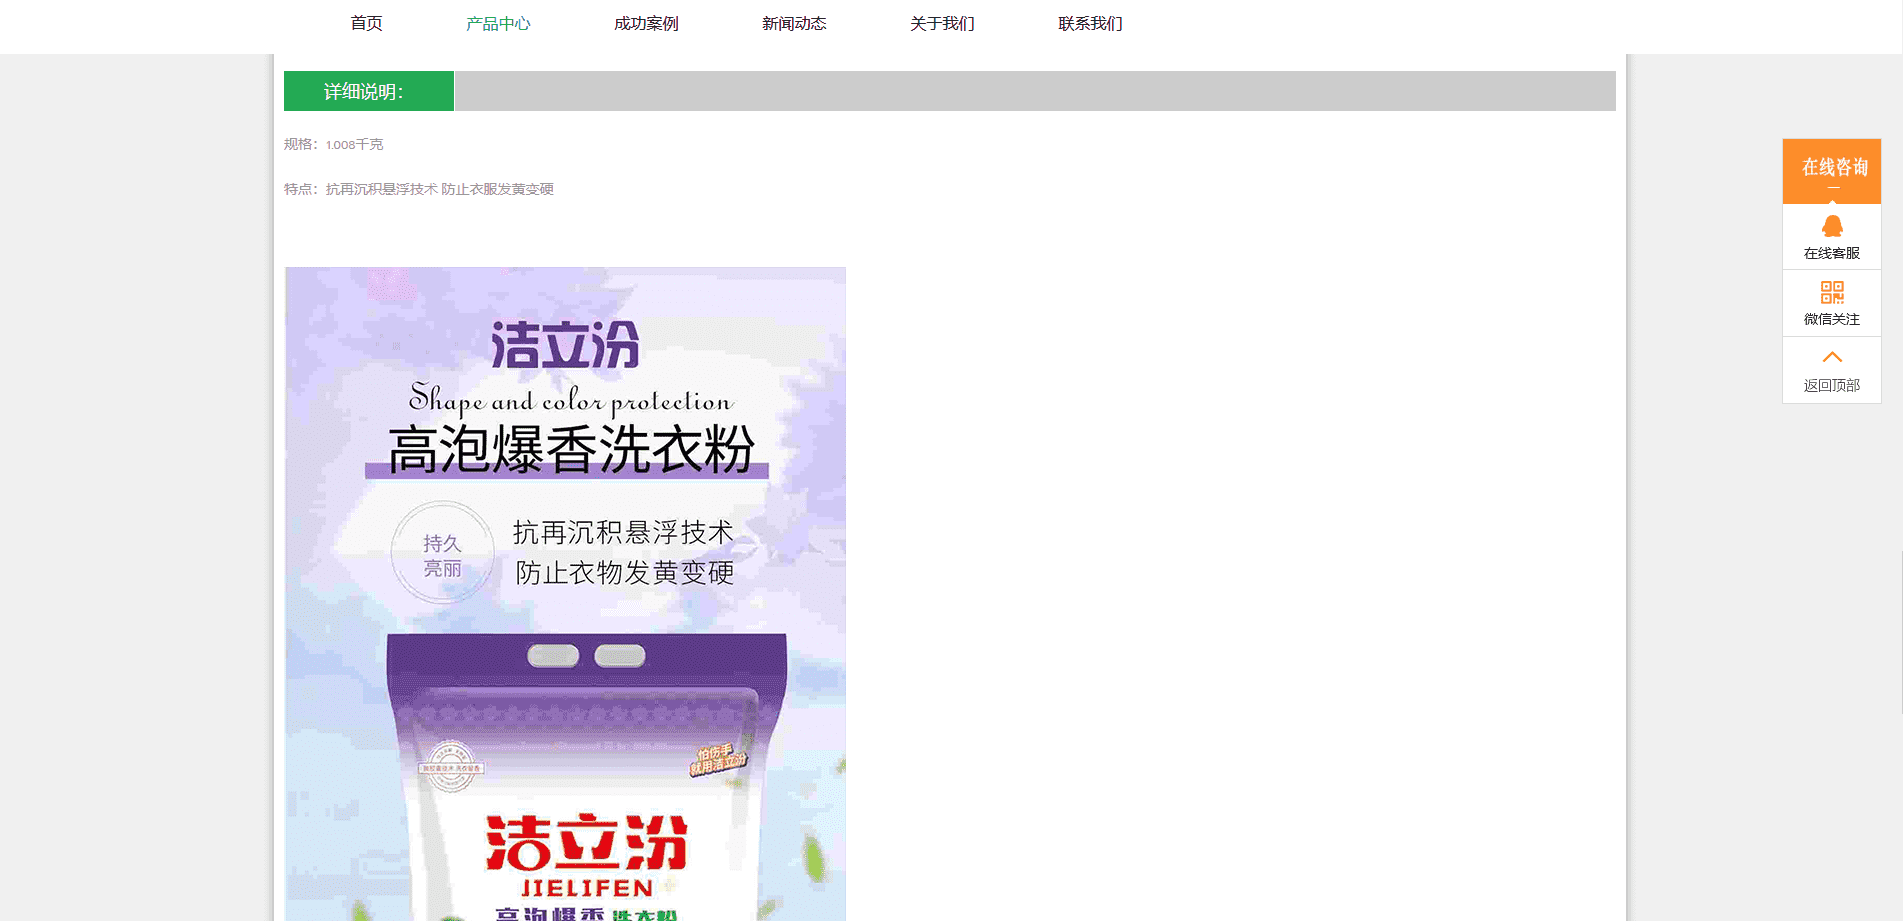Navigate to 关于我们

pos(942,23)
